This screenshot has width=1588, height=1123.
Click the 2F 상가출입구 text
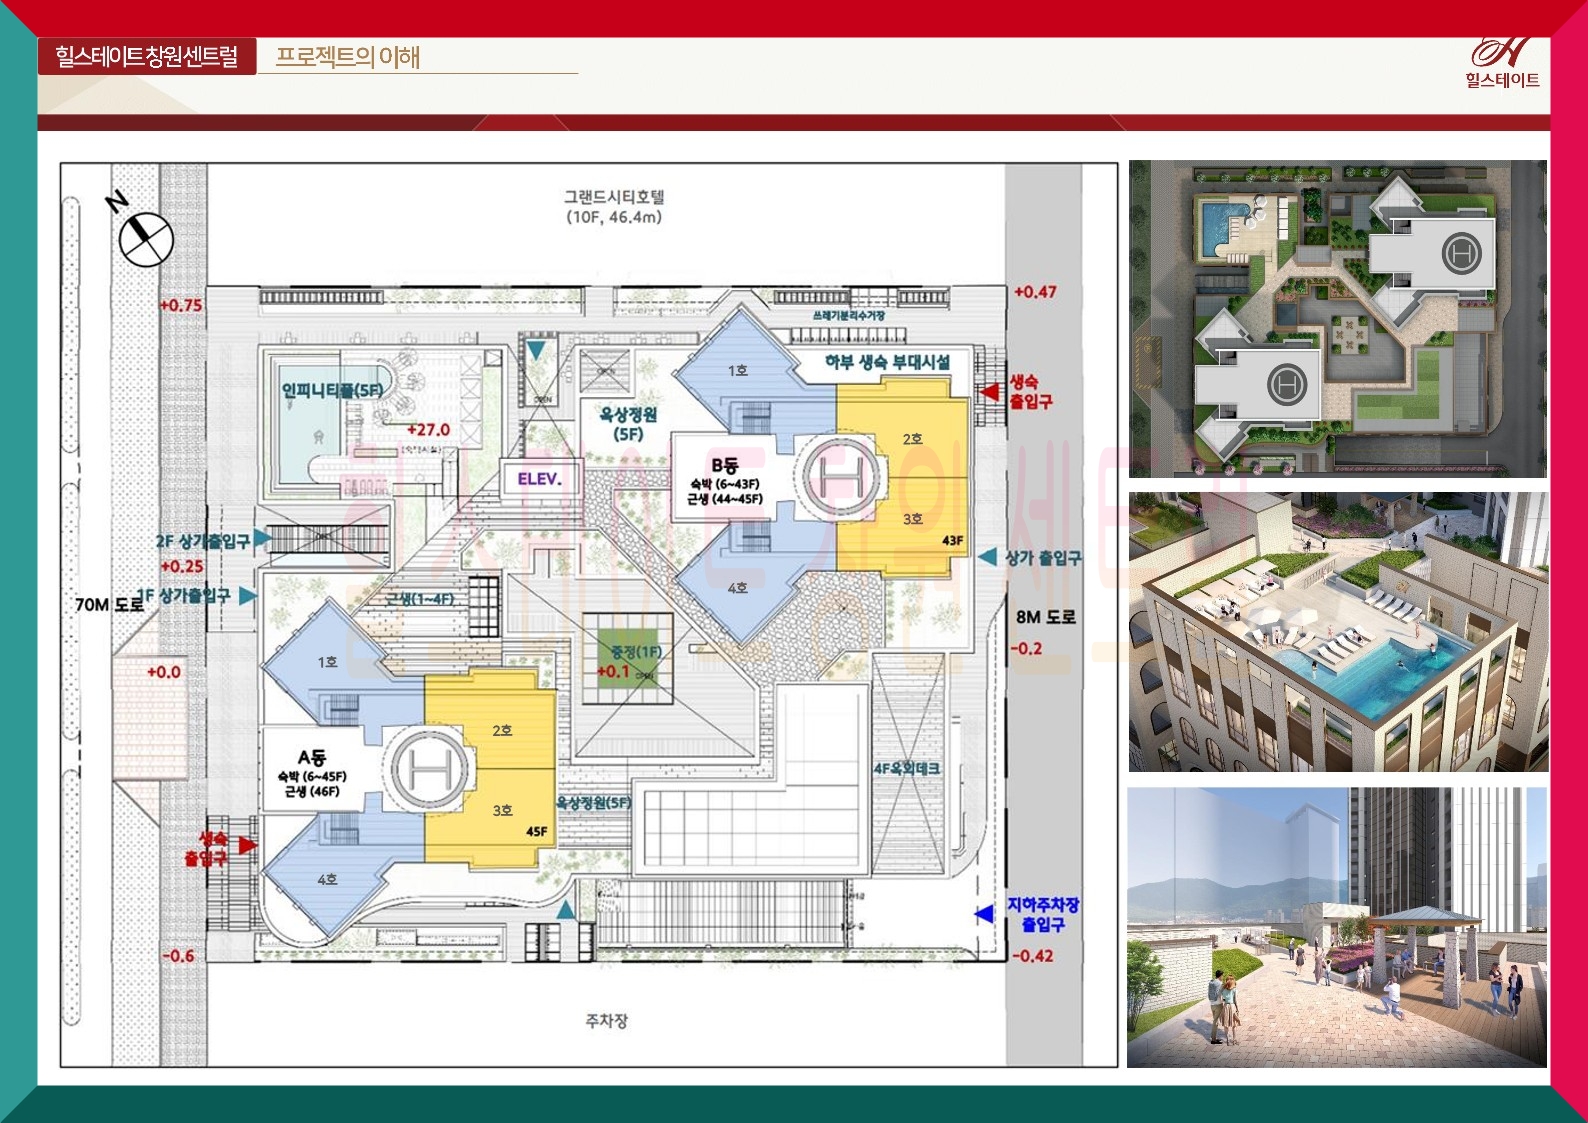[203, 540]
